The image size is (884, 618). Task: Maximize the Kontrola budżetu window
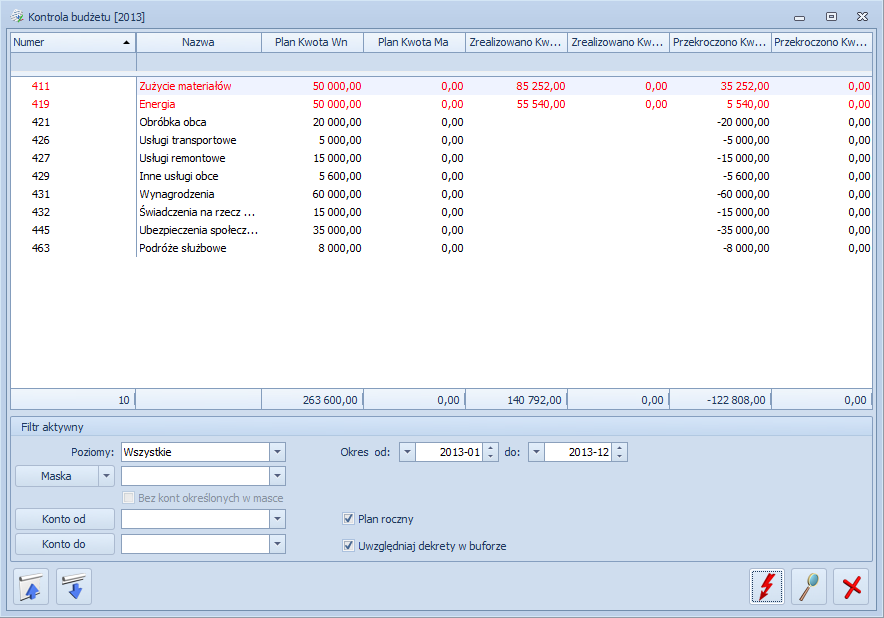click(831, 17)
